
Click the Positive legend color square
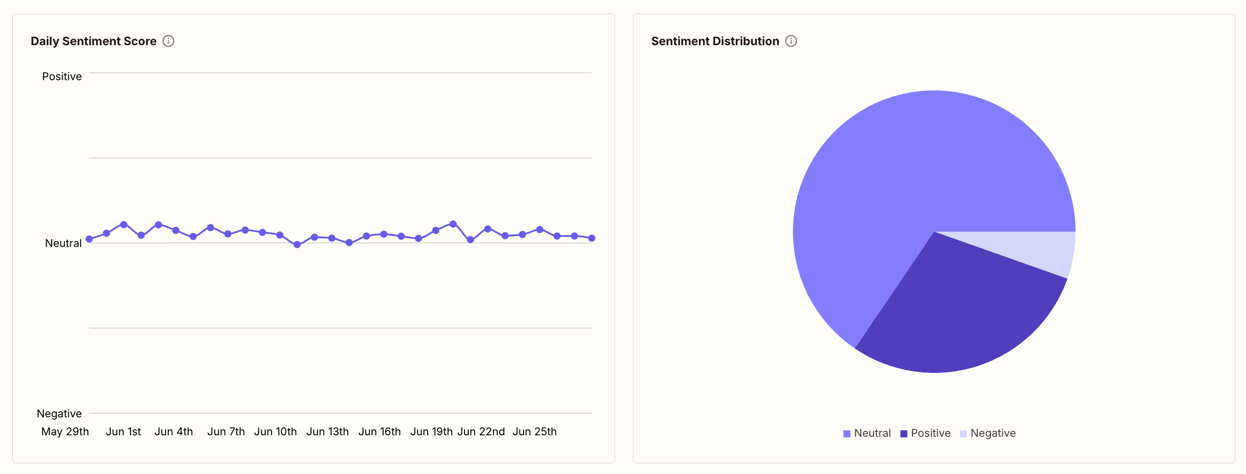pos(904,434)
